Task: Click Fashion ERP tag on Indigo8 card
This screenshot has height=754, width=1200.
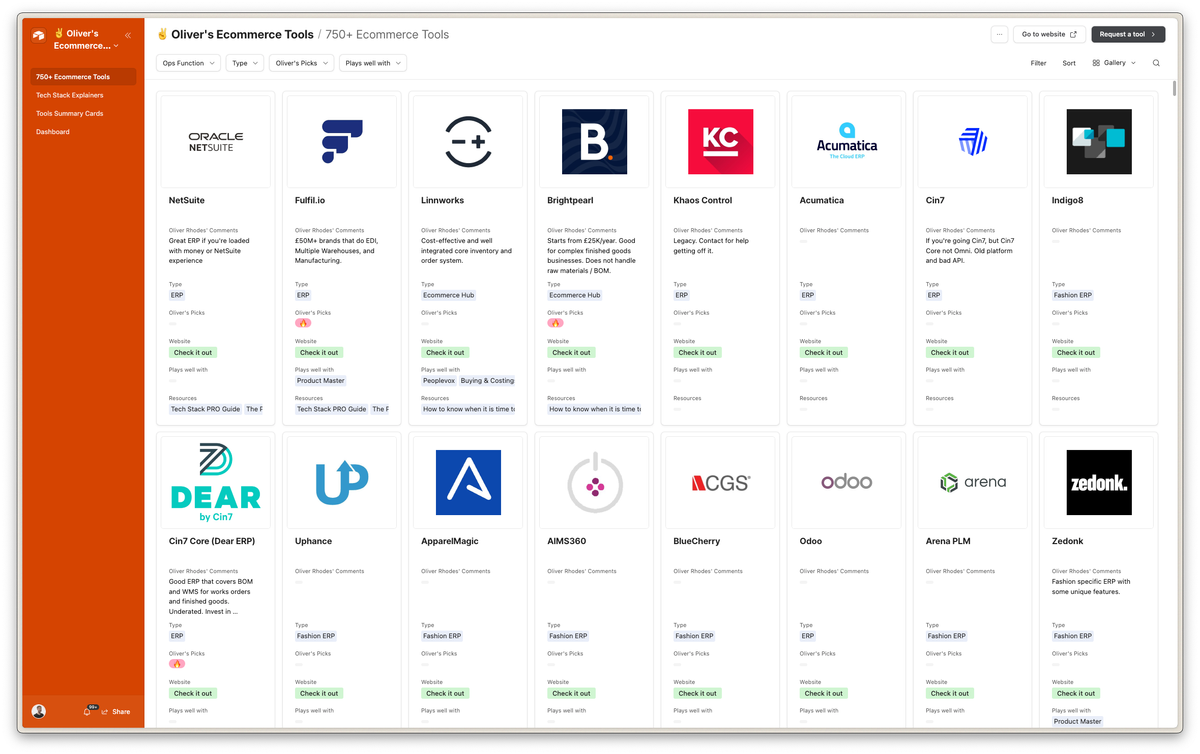Action: tap(1073, 295)
